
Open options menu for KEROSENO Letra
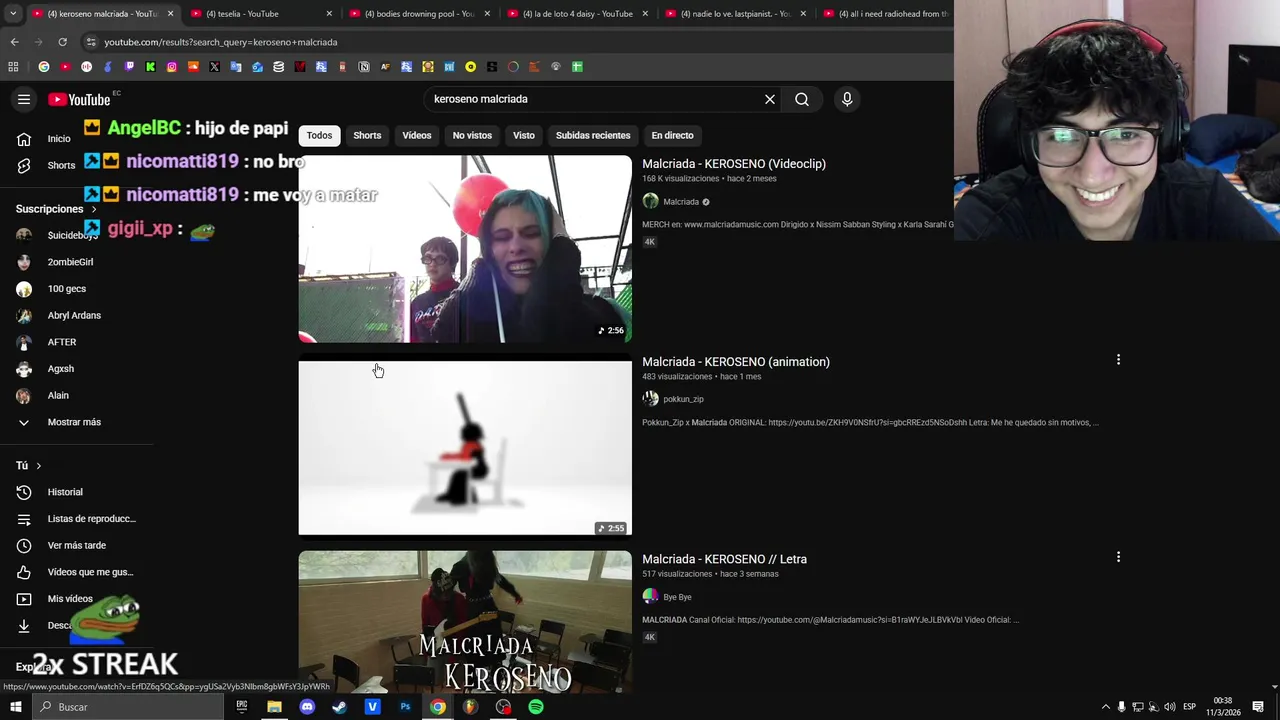(x=1118, y=557)
